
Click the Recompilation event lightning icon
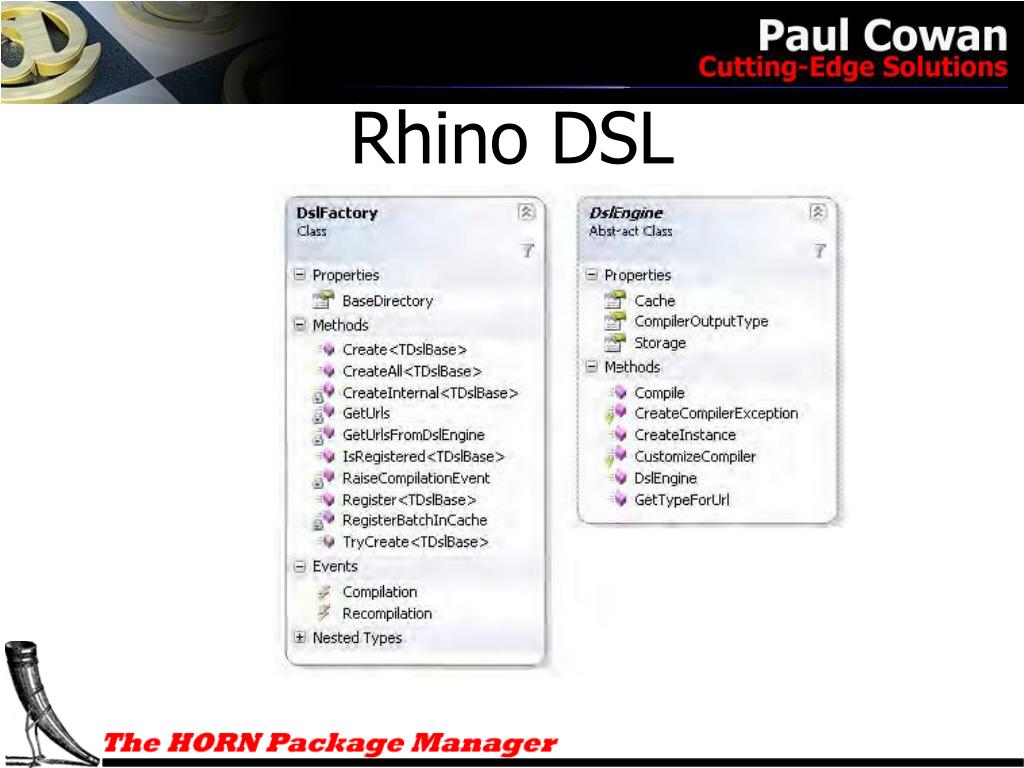pos(324,613)
